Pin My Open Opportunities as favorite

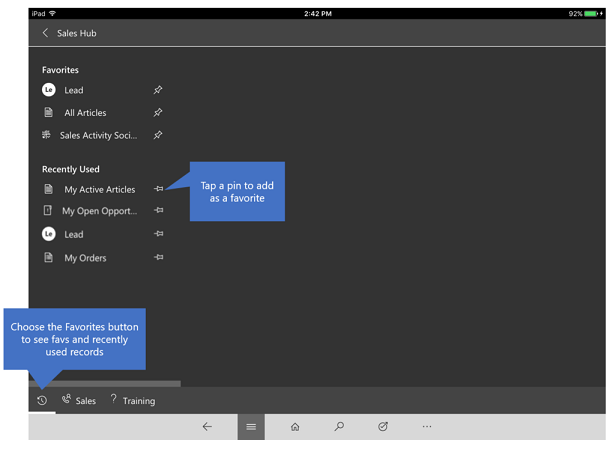tap(158, 211)
